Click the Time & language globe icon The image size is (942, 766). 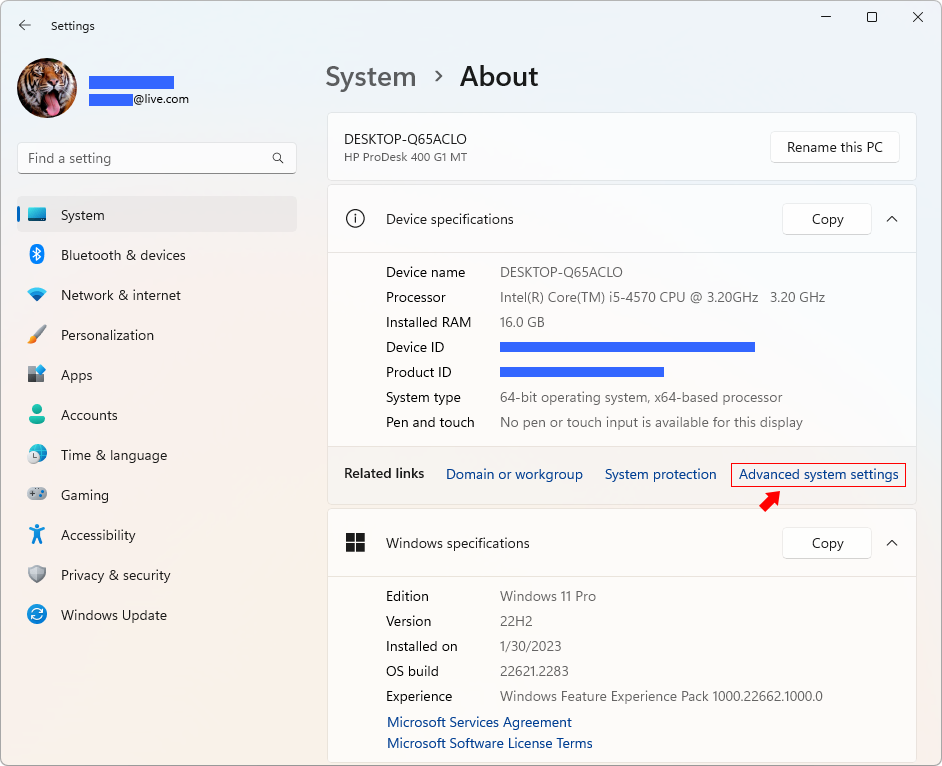[37, 455]
